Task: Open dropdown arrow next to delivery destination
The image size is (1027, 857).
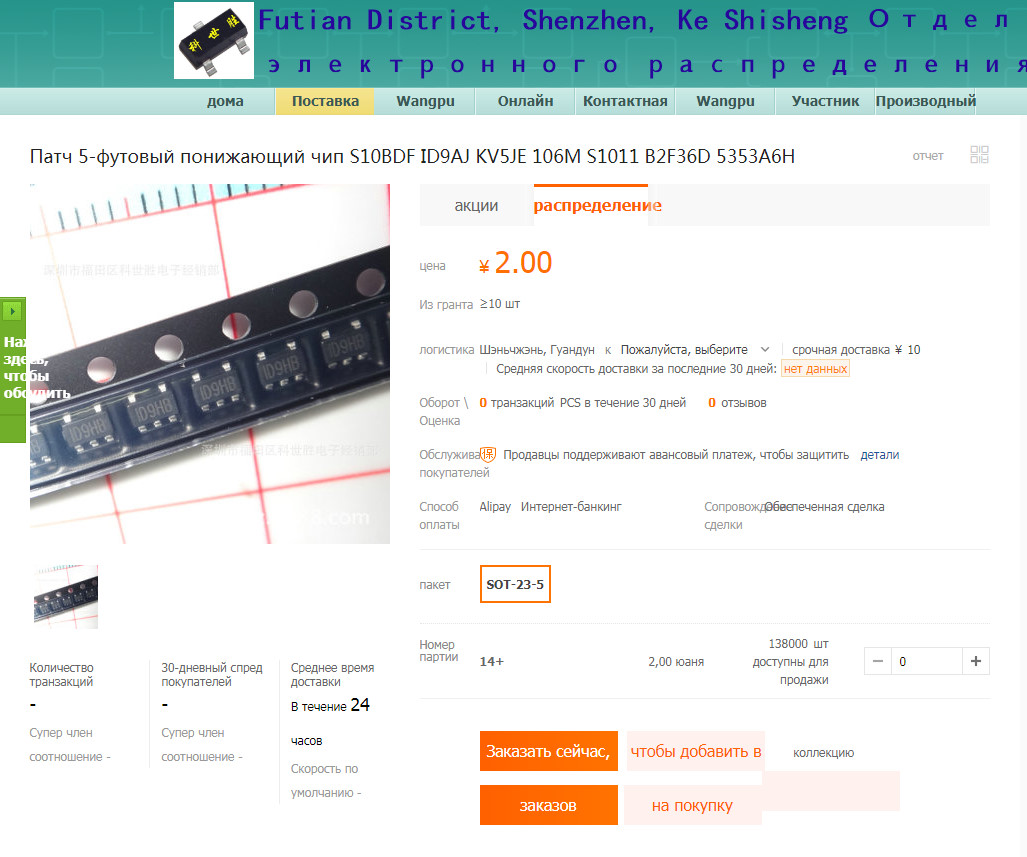Action: [x=764, y=350]
